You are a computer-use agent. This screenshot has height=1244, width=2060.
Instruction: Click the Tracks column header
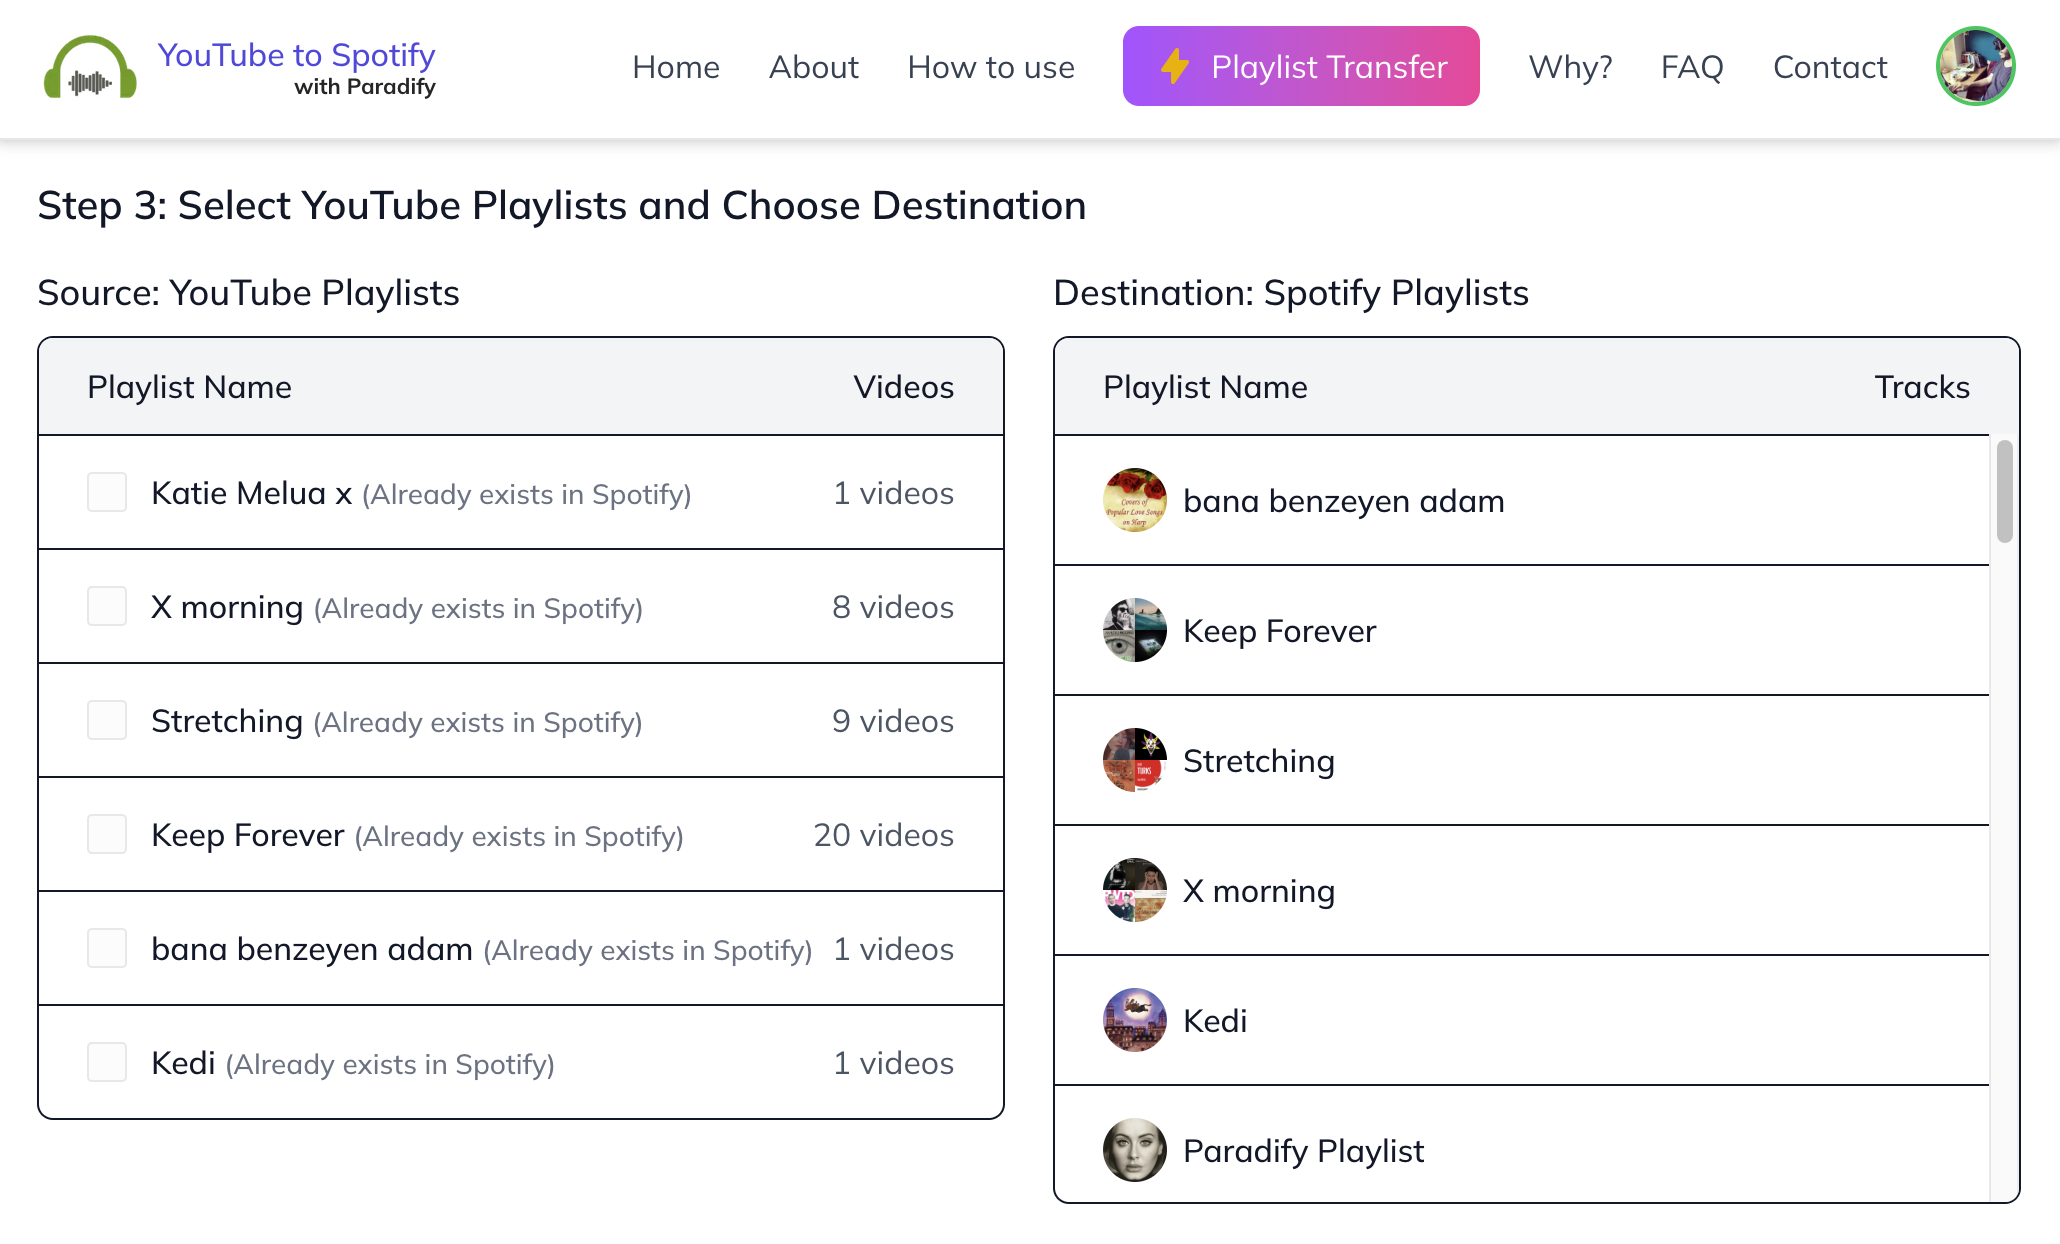pyautogui.click(x=1922, y=387)
